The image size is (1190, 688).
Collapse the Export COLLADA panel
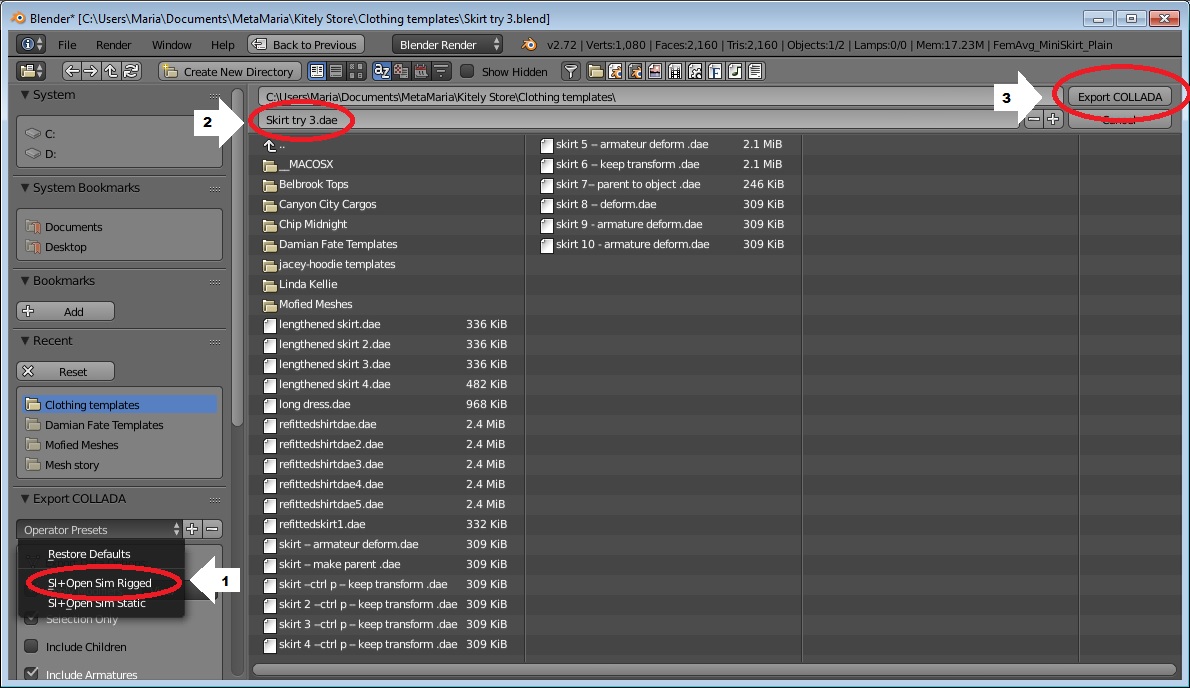pyautogui.click(x=25, y=498)
